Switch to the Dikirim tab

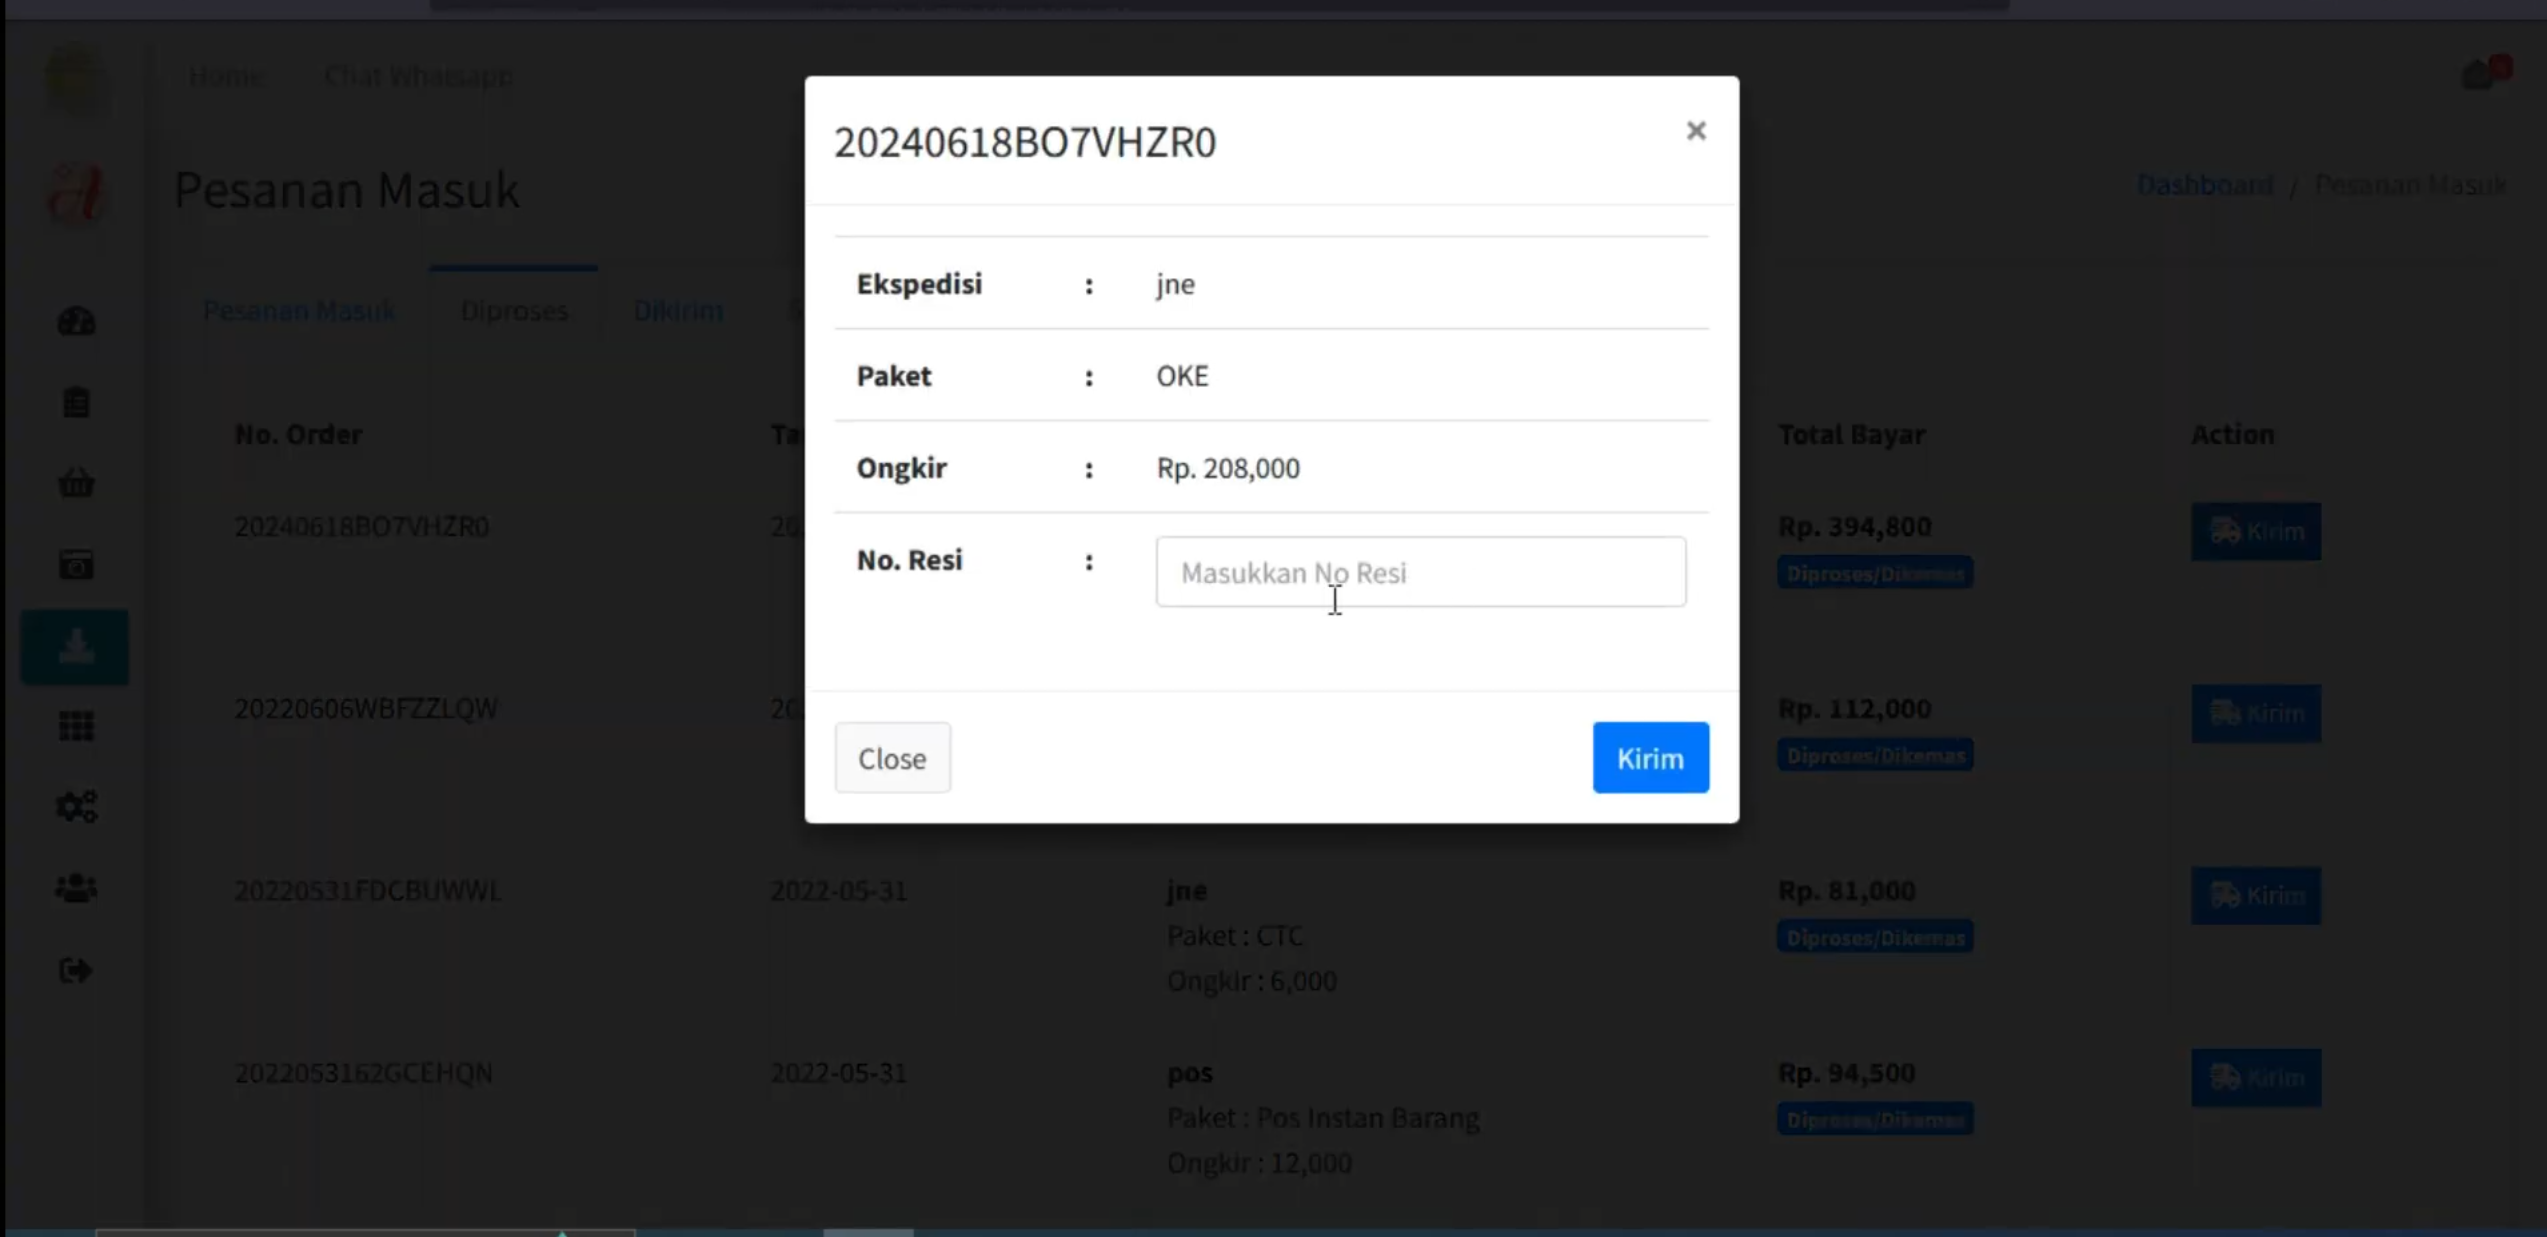678,311
